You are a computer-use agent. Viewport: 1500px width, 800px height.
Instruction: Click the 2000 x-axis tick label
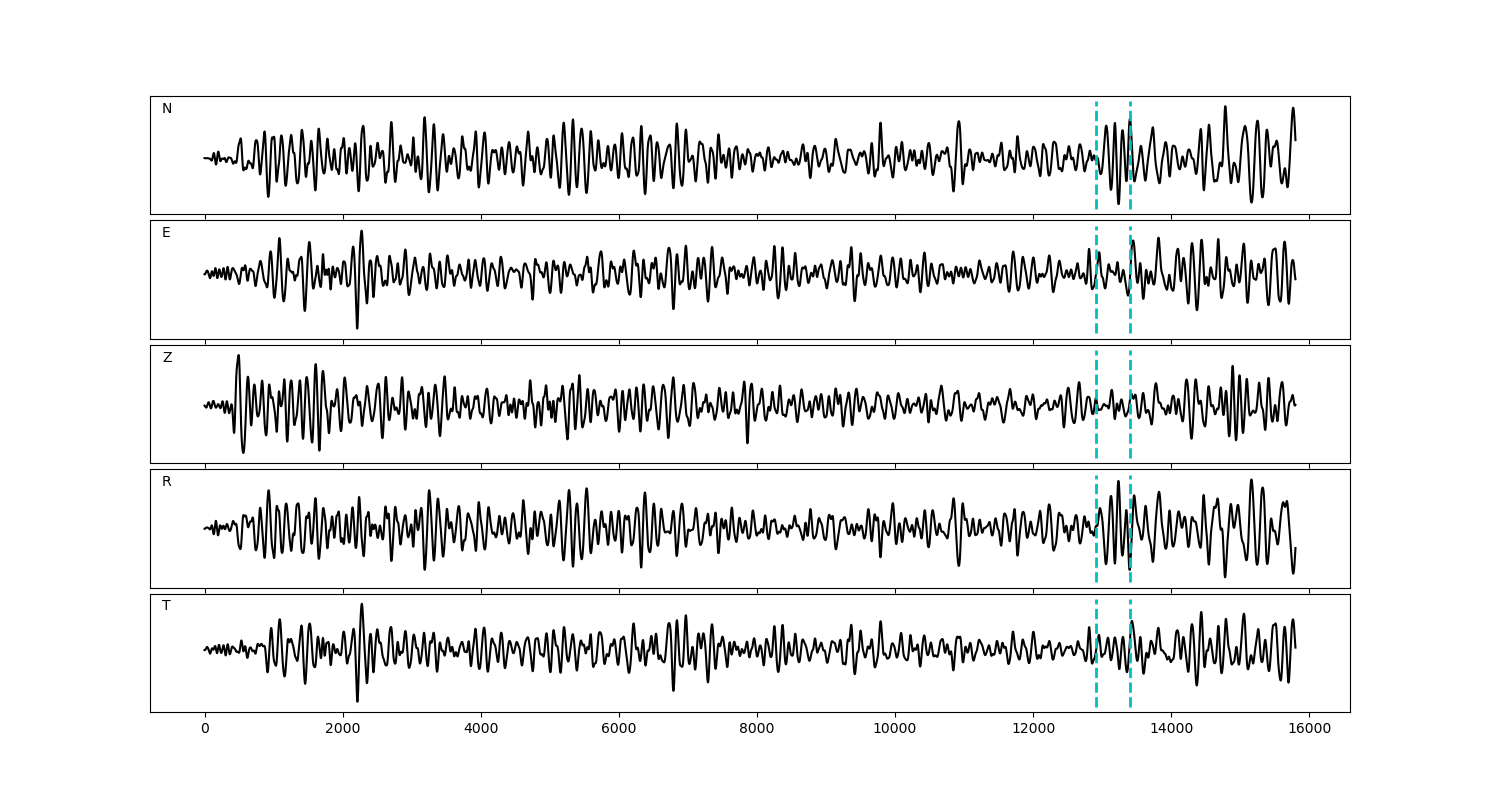click(x=343, y=729)
